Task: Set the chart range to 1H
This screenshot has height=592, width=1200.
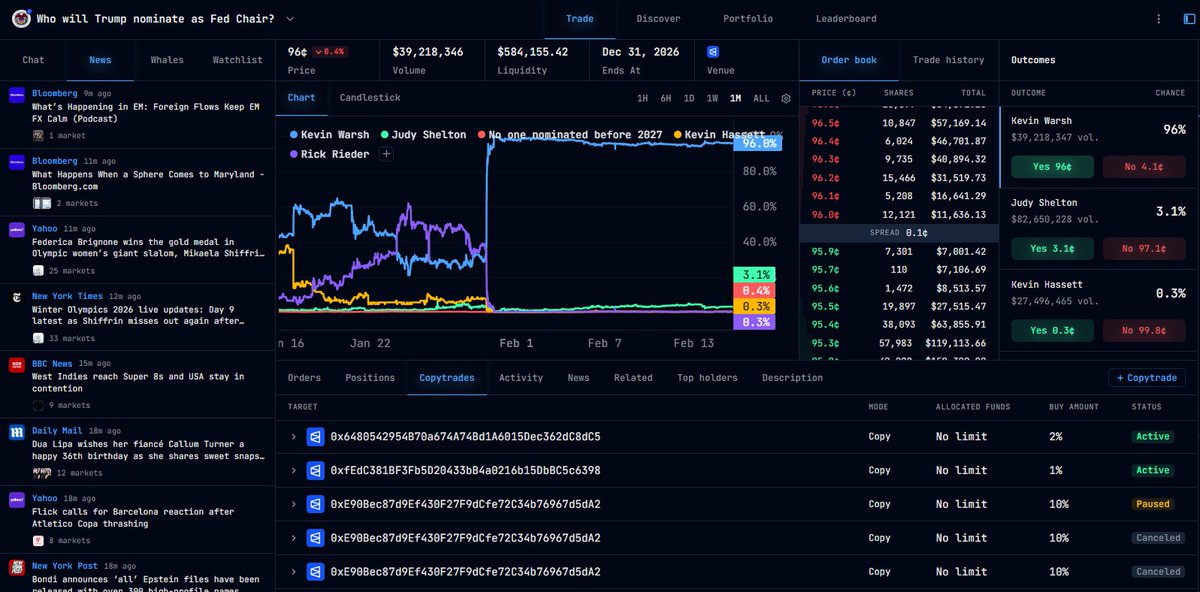Action: (642, 98)
